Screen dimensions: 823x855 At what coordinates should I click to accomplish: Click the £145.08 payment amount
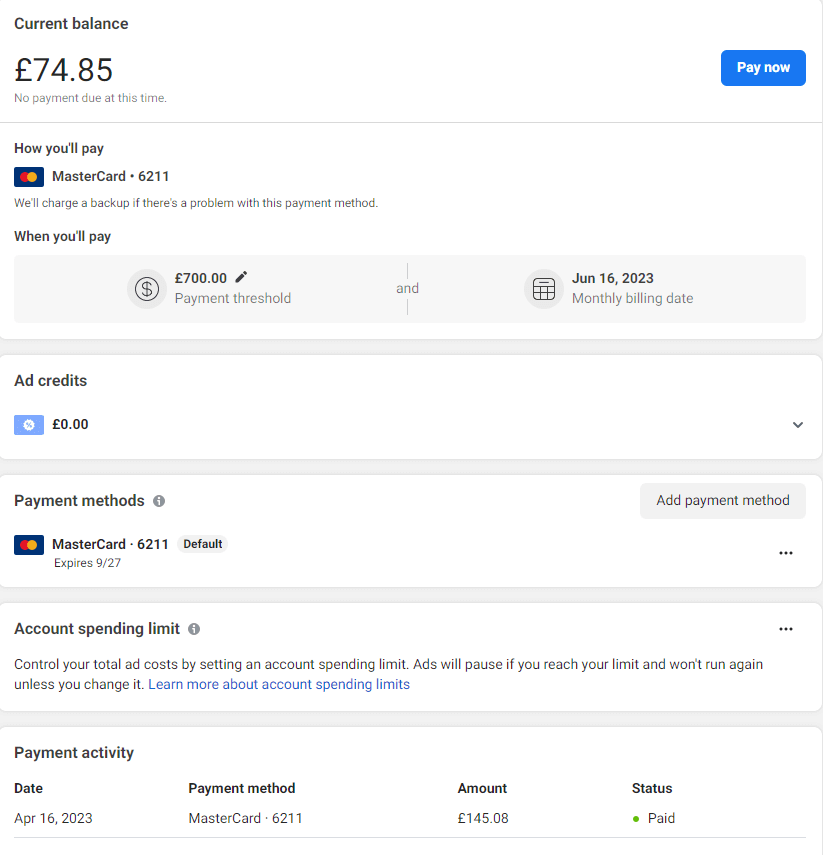pos(483,818)
